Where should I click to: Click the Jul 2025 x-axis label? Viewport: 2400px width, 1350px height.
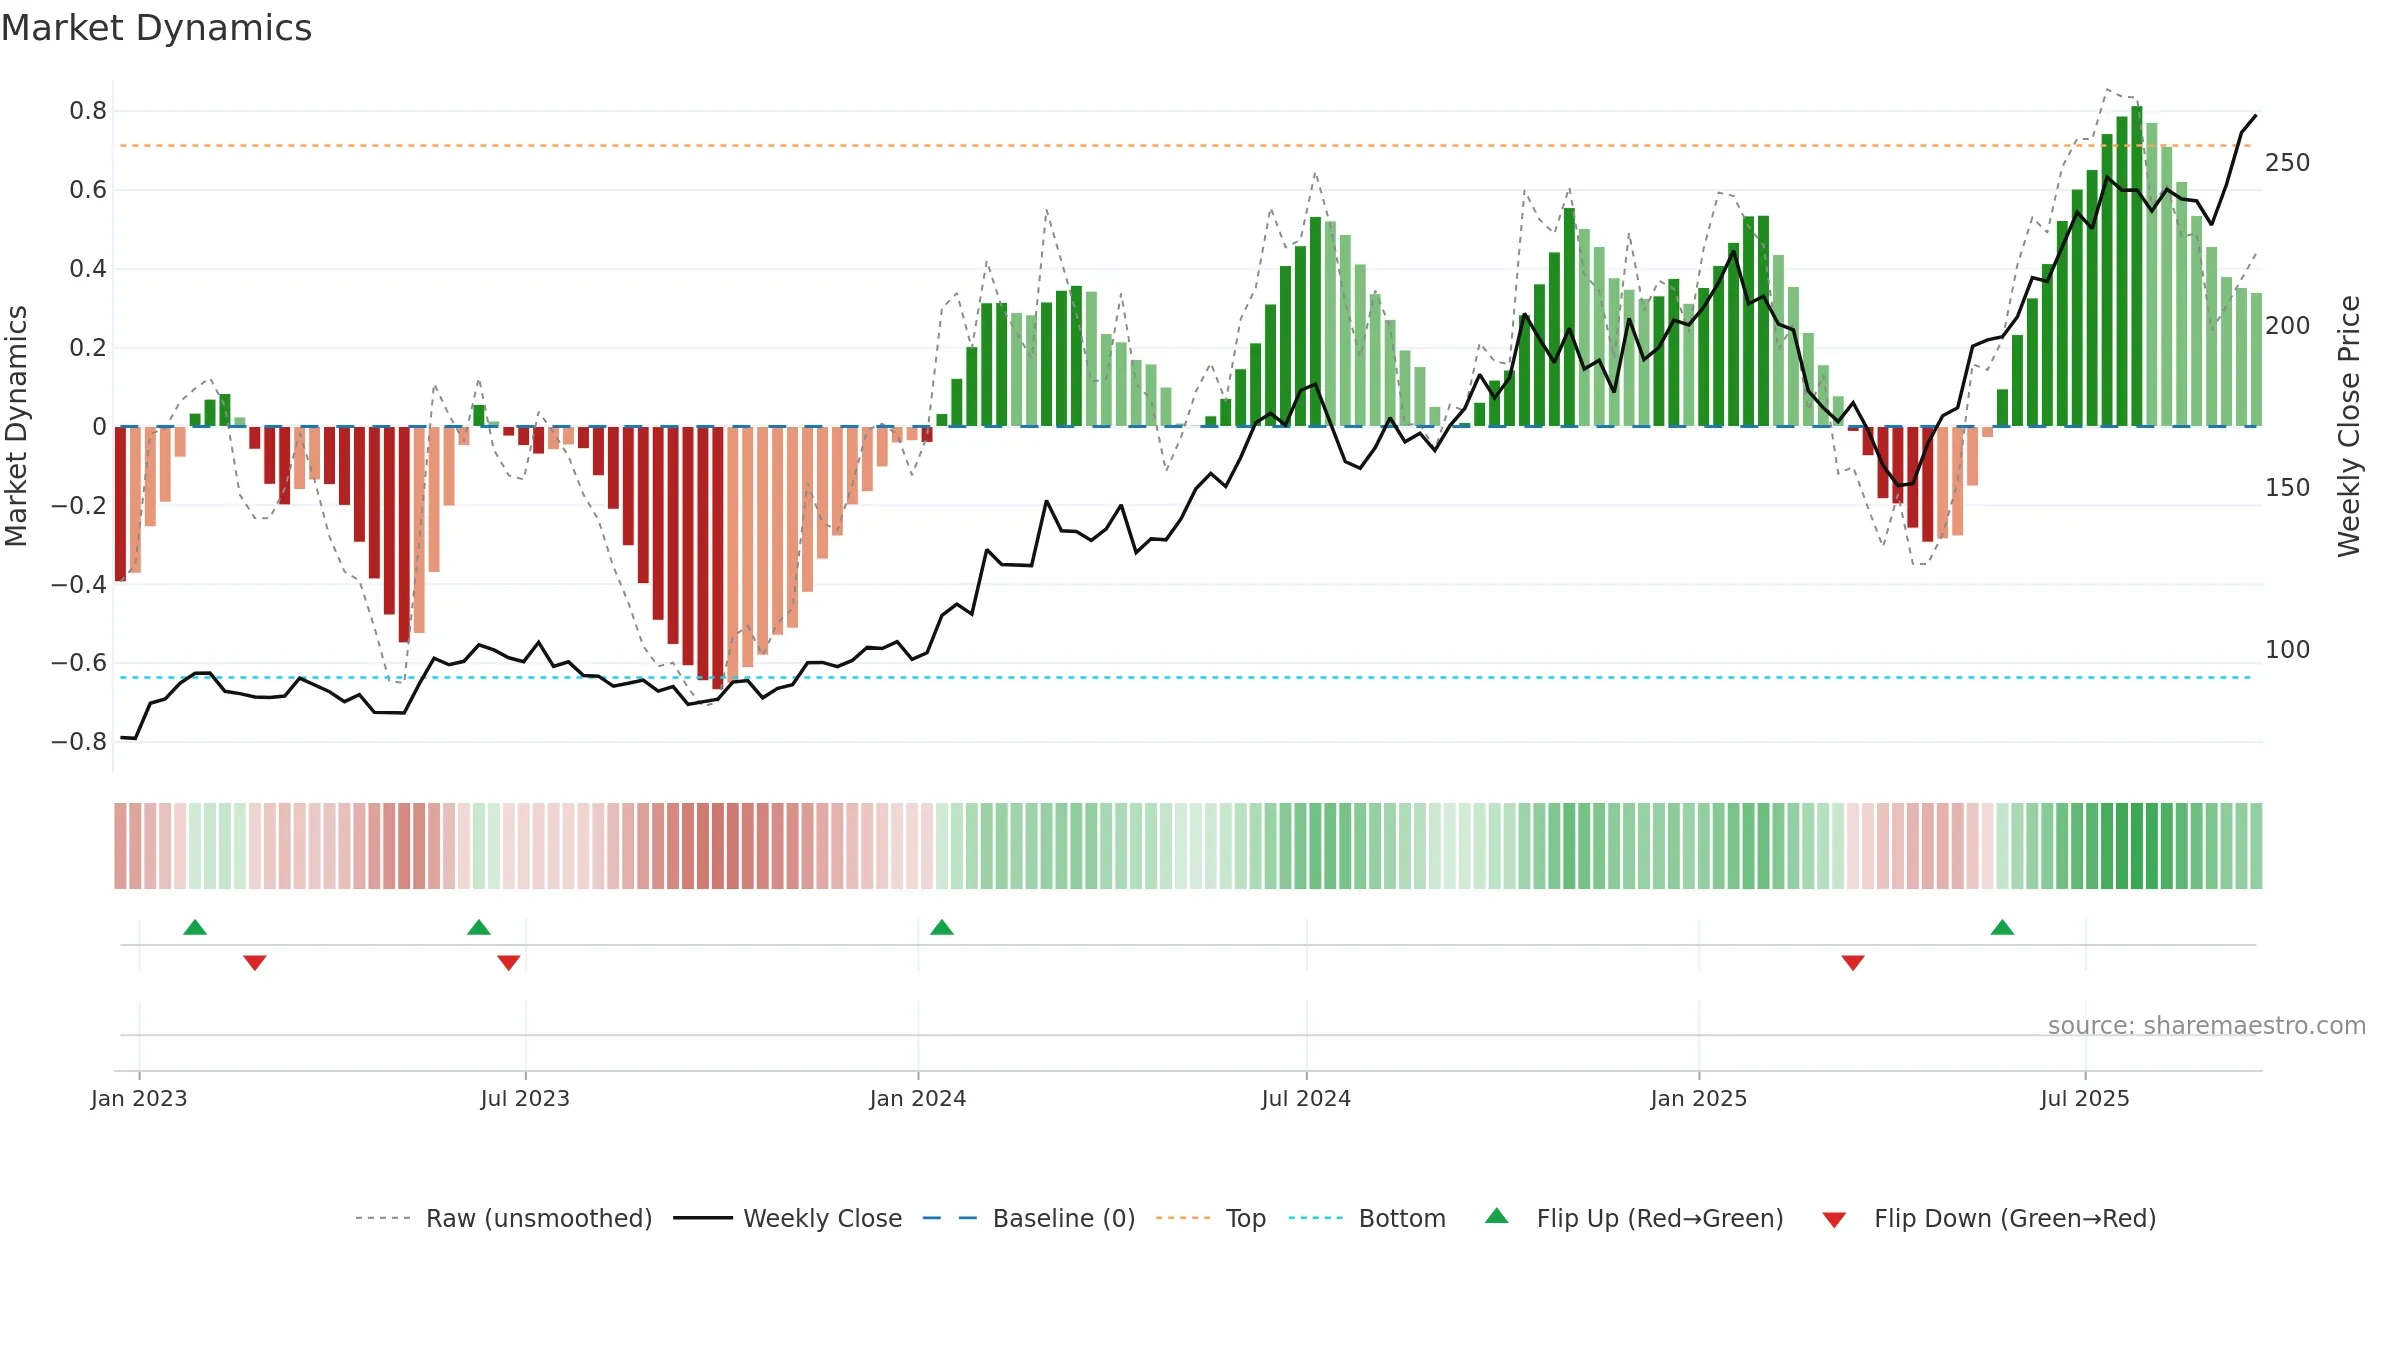(x=2085, y=1098)
